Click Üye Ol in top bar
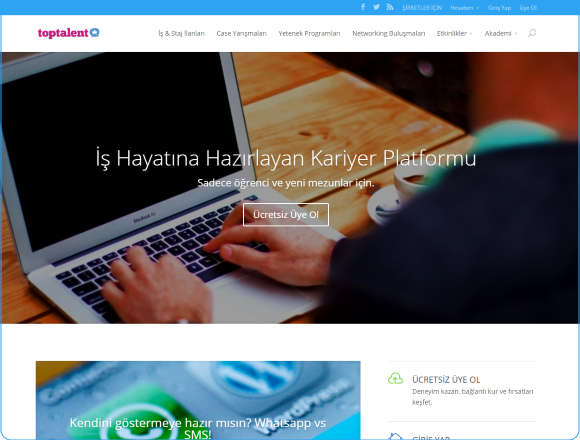The width and height of the screenshot is (580, 440). (528, 8)
